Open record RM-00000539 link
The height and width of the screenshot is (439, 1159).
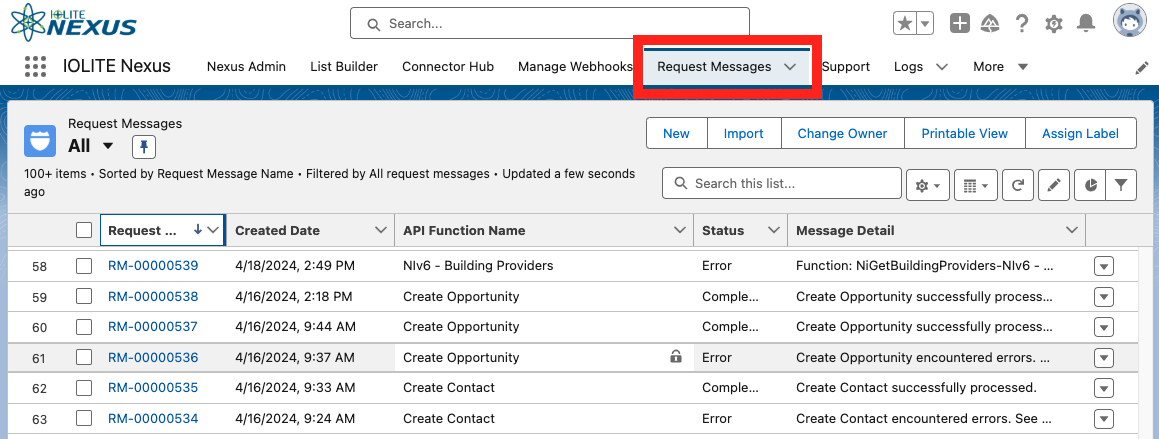[153, 265]
